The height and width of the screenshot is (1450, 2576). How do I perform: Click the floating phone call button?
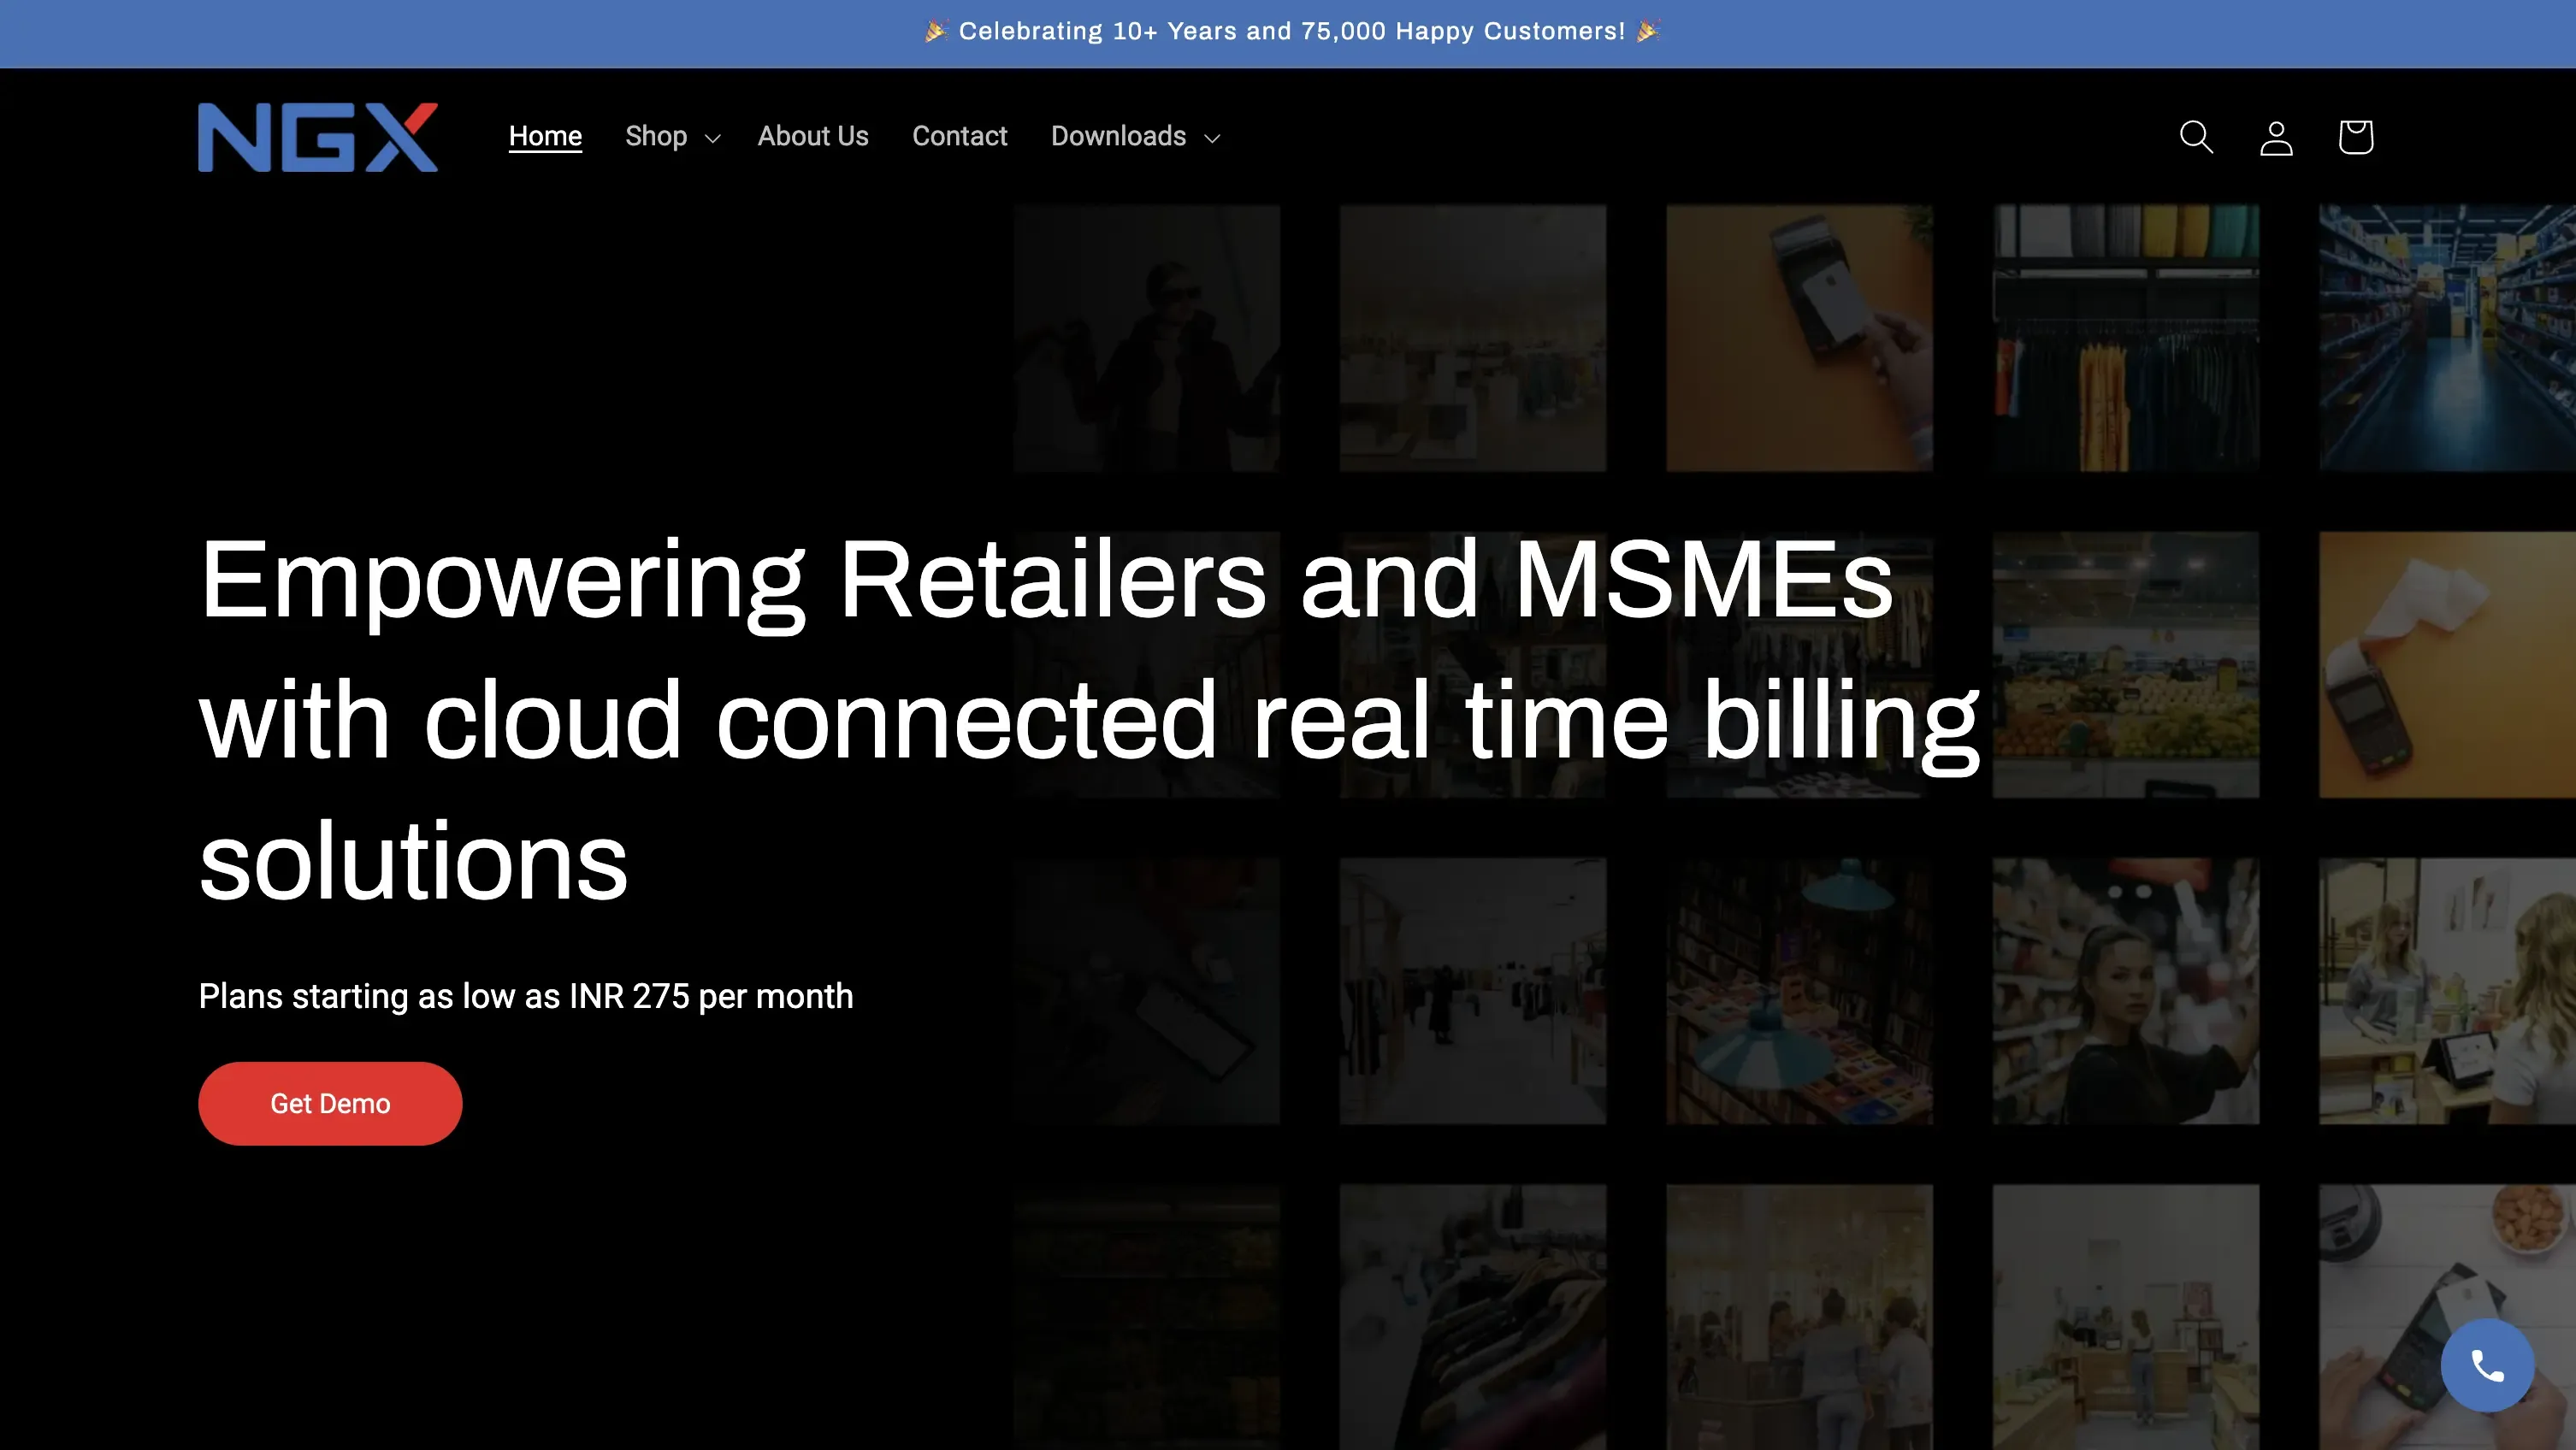(2486, 1364)
